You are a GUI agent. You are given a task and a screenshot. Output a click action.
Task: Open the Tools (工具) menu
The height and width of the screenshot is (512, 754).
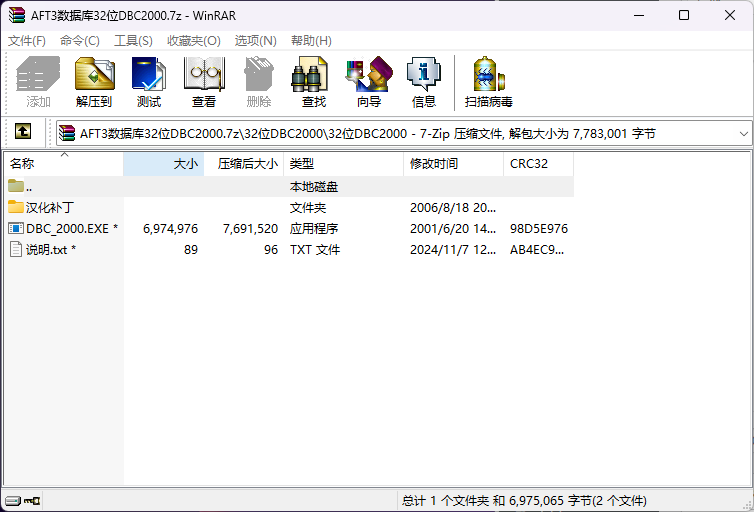point(133,41)
